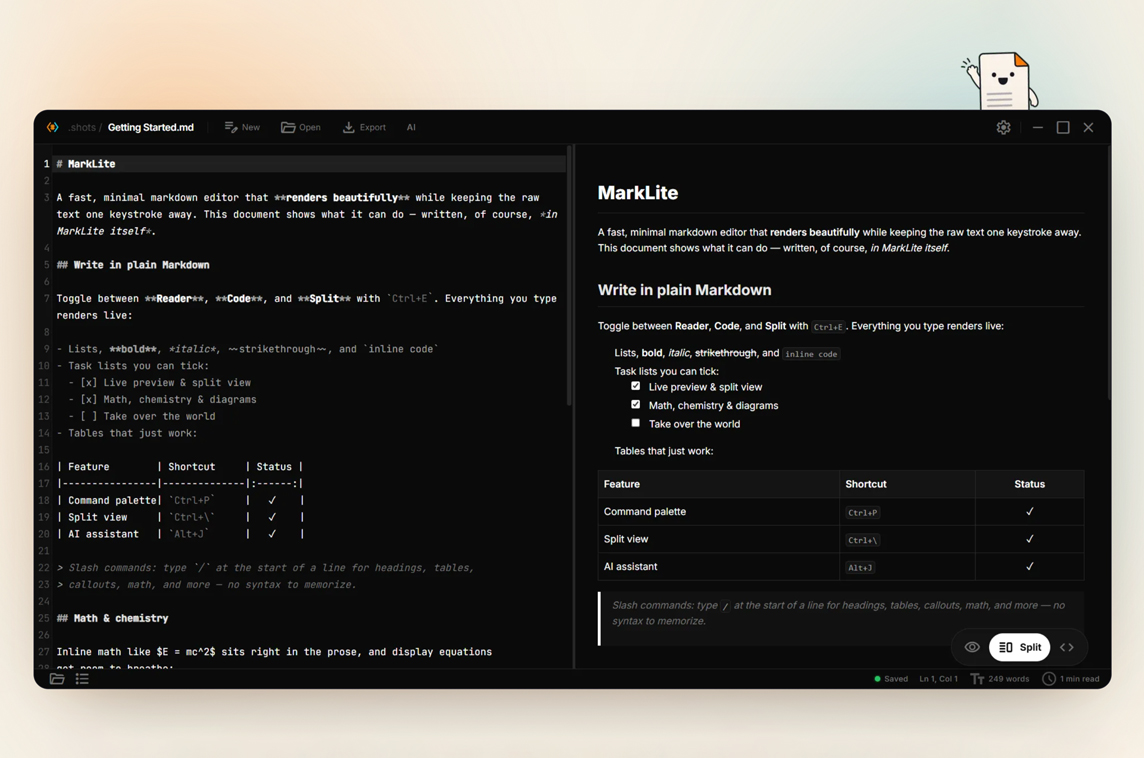Click the '## Math & chemistry' source line
Viewport: 1144px width, 758px height.
coord(112,618)
